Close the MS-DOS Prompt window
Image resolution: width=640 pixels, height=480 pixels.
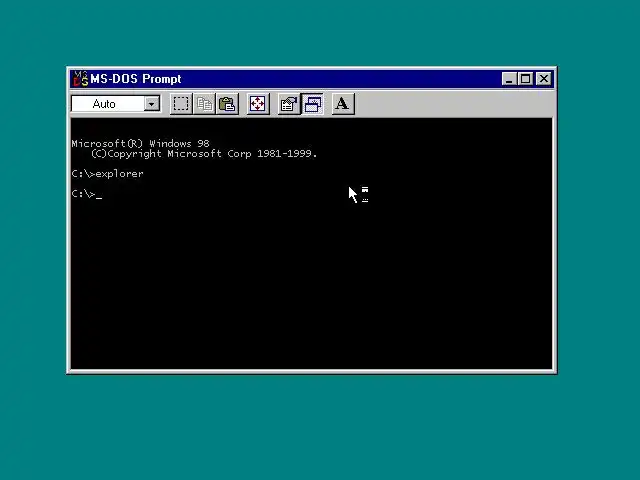[x=544, y=79]
